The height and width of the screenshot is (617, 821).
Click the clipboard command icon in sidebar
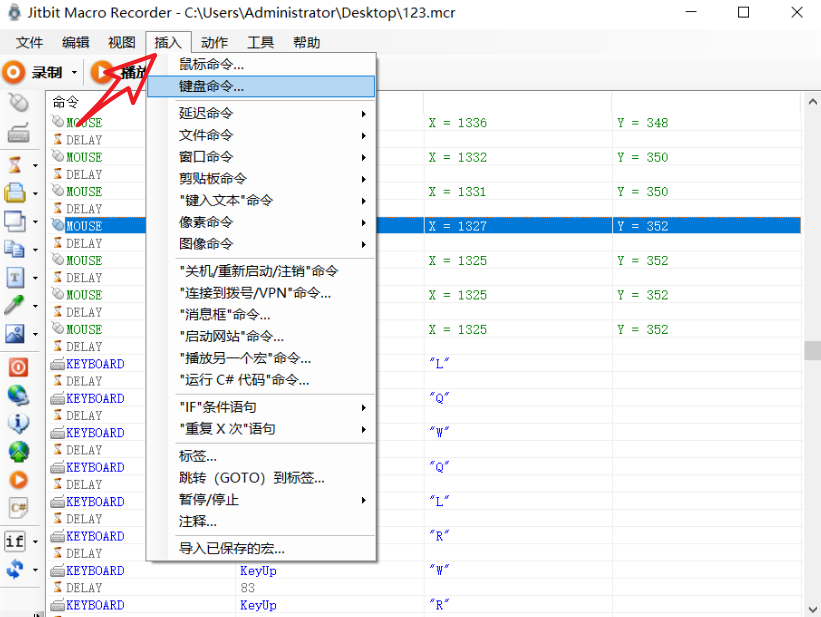pos(15,249)
